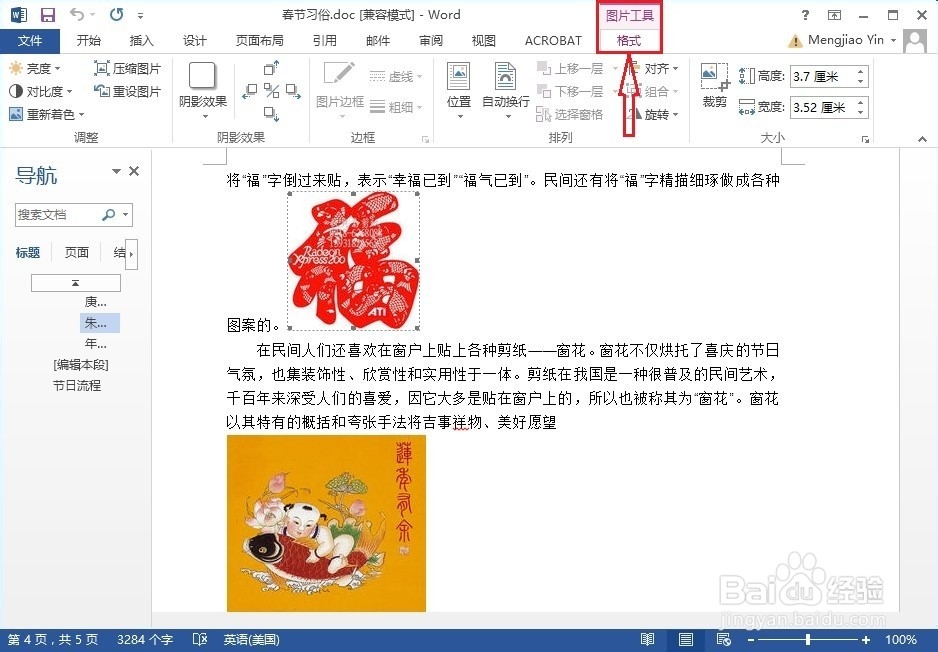Open the 审阅 tab
Viewport: 938px width, 652px height.
(x=431, y=41)
